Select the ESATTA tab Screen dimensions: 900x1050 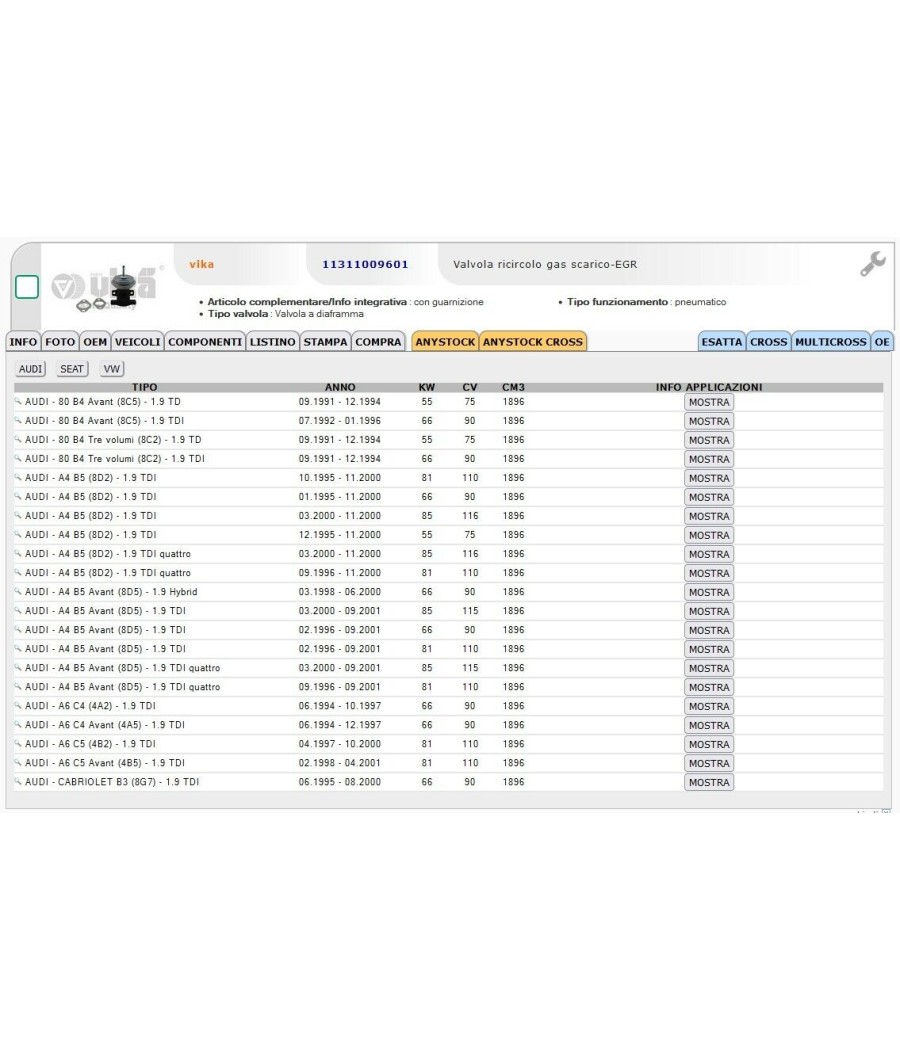coord(722,342)
